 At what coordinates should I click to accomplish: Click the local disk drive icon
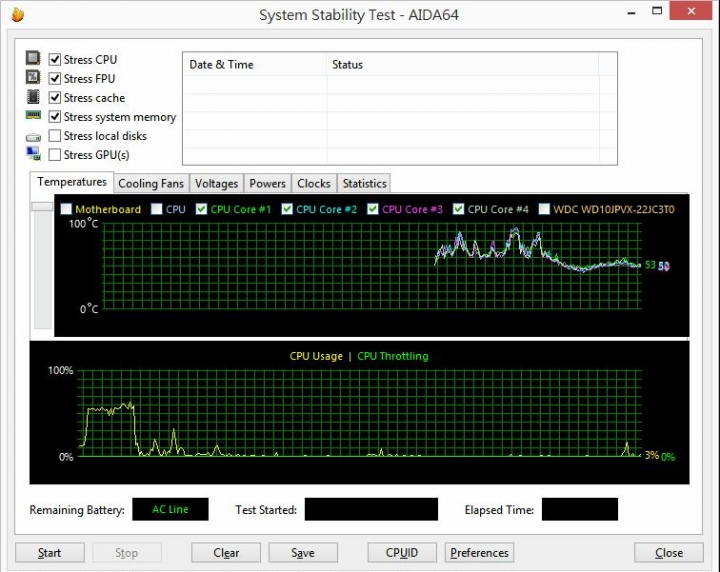click(x=33, y=137)
